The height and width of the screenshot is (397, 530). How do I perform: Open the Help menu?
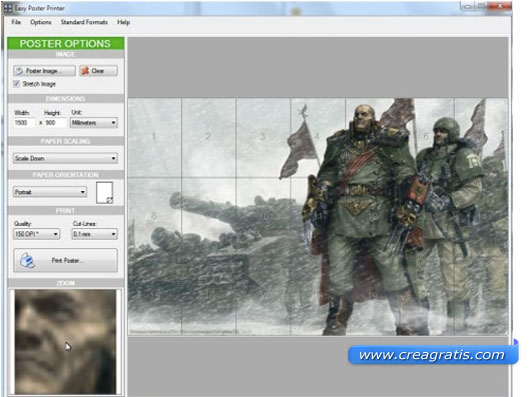(123, 22)
